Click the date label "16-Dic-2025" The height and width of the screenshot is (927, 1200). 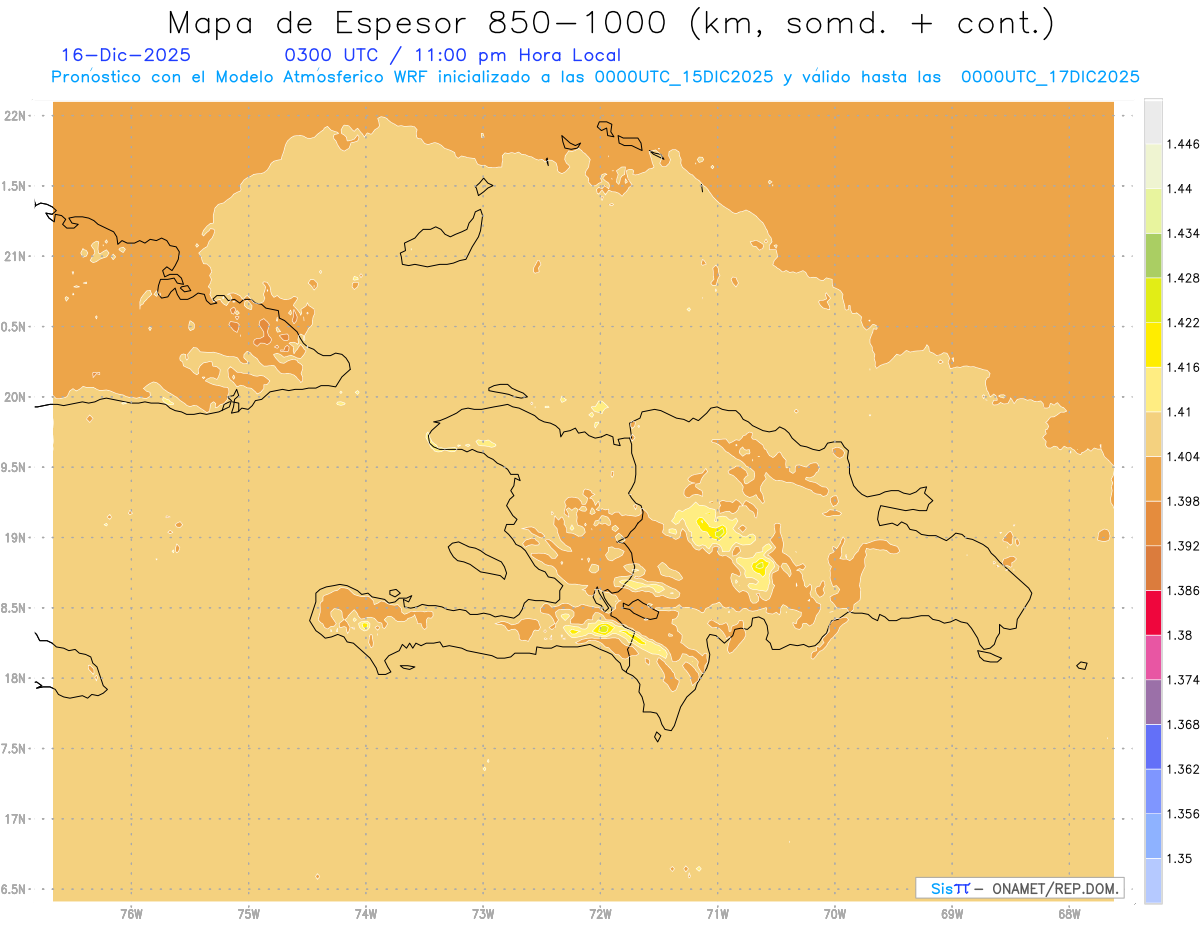tap(127, 56)
